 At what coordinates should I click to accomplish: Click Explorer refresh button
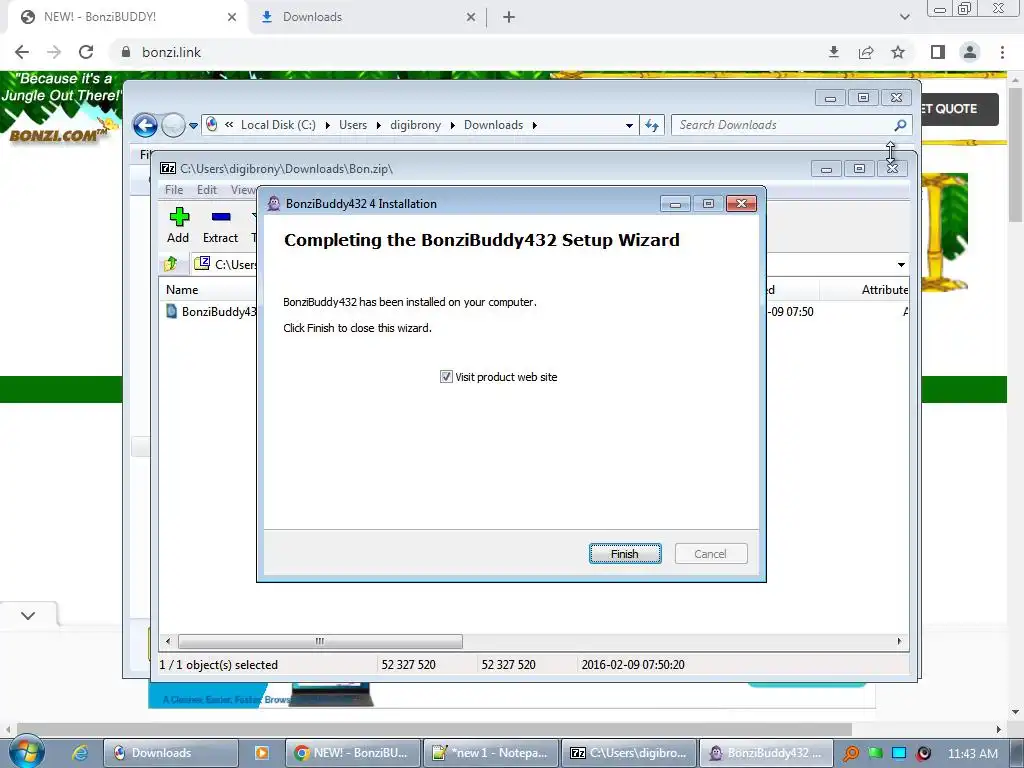pos(652,125)
